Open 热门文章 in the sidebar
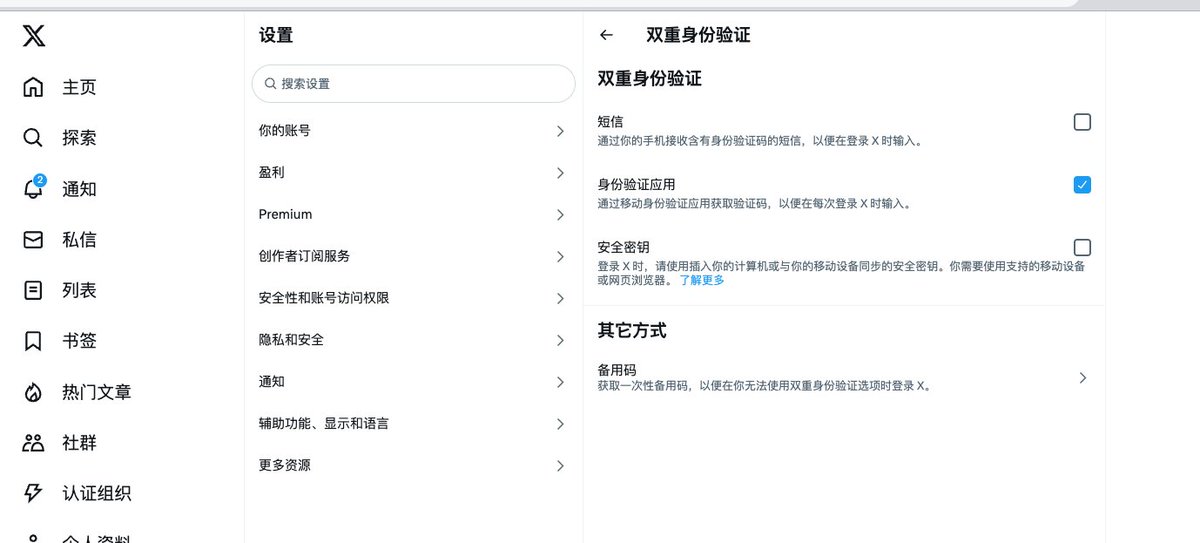The height and width of the screenshot is (543, 1200). (97, 393)
